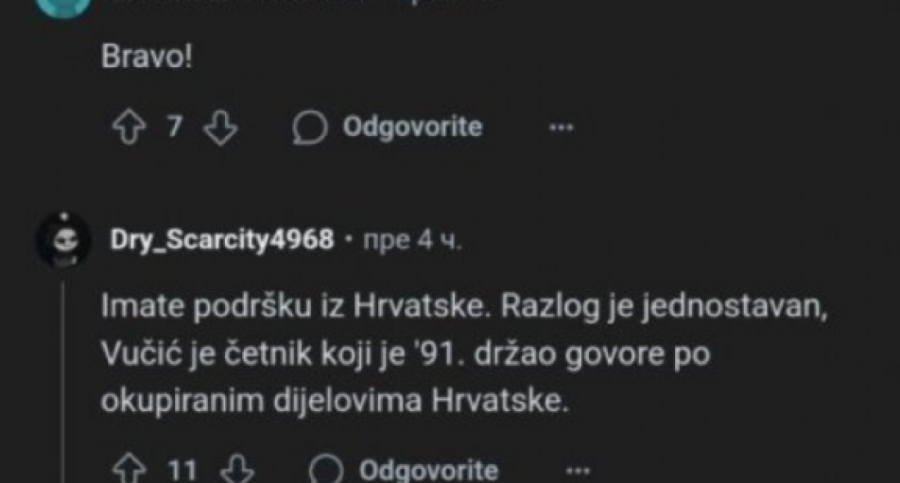Click the comment text starting "Imate podršku"
The height and width of the screenshot is (483, 900).
pyautogui.click(x=464, y=353)
